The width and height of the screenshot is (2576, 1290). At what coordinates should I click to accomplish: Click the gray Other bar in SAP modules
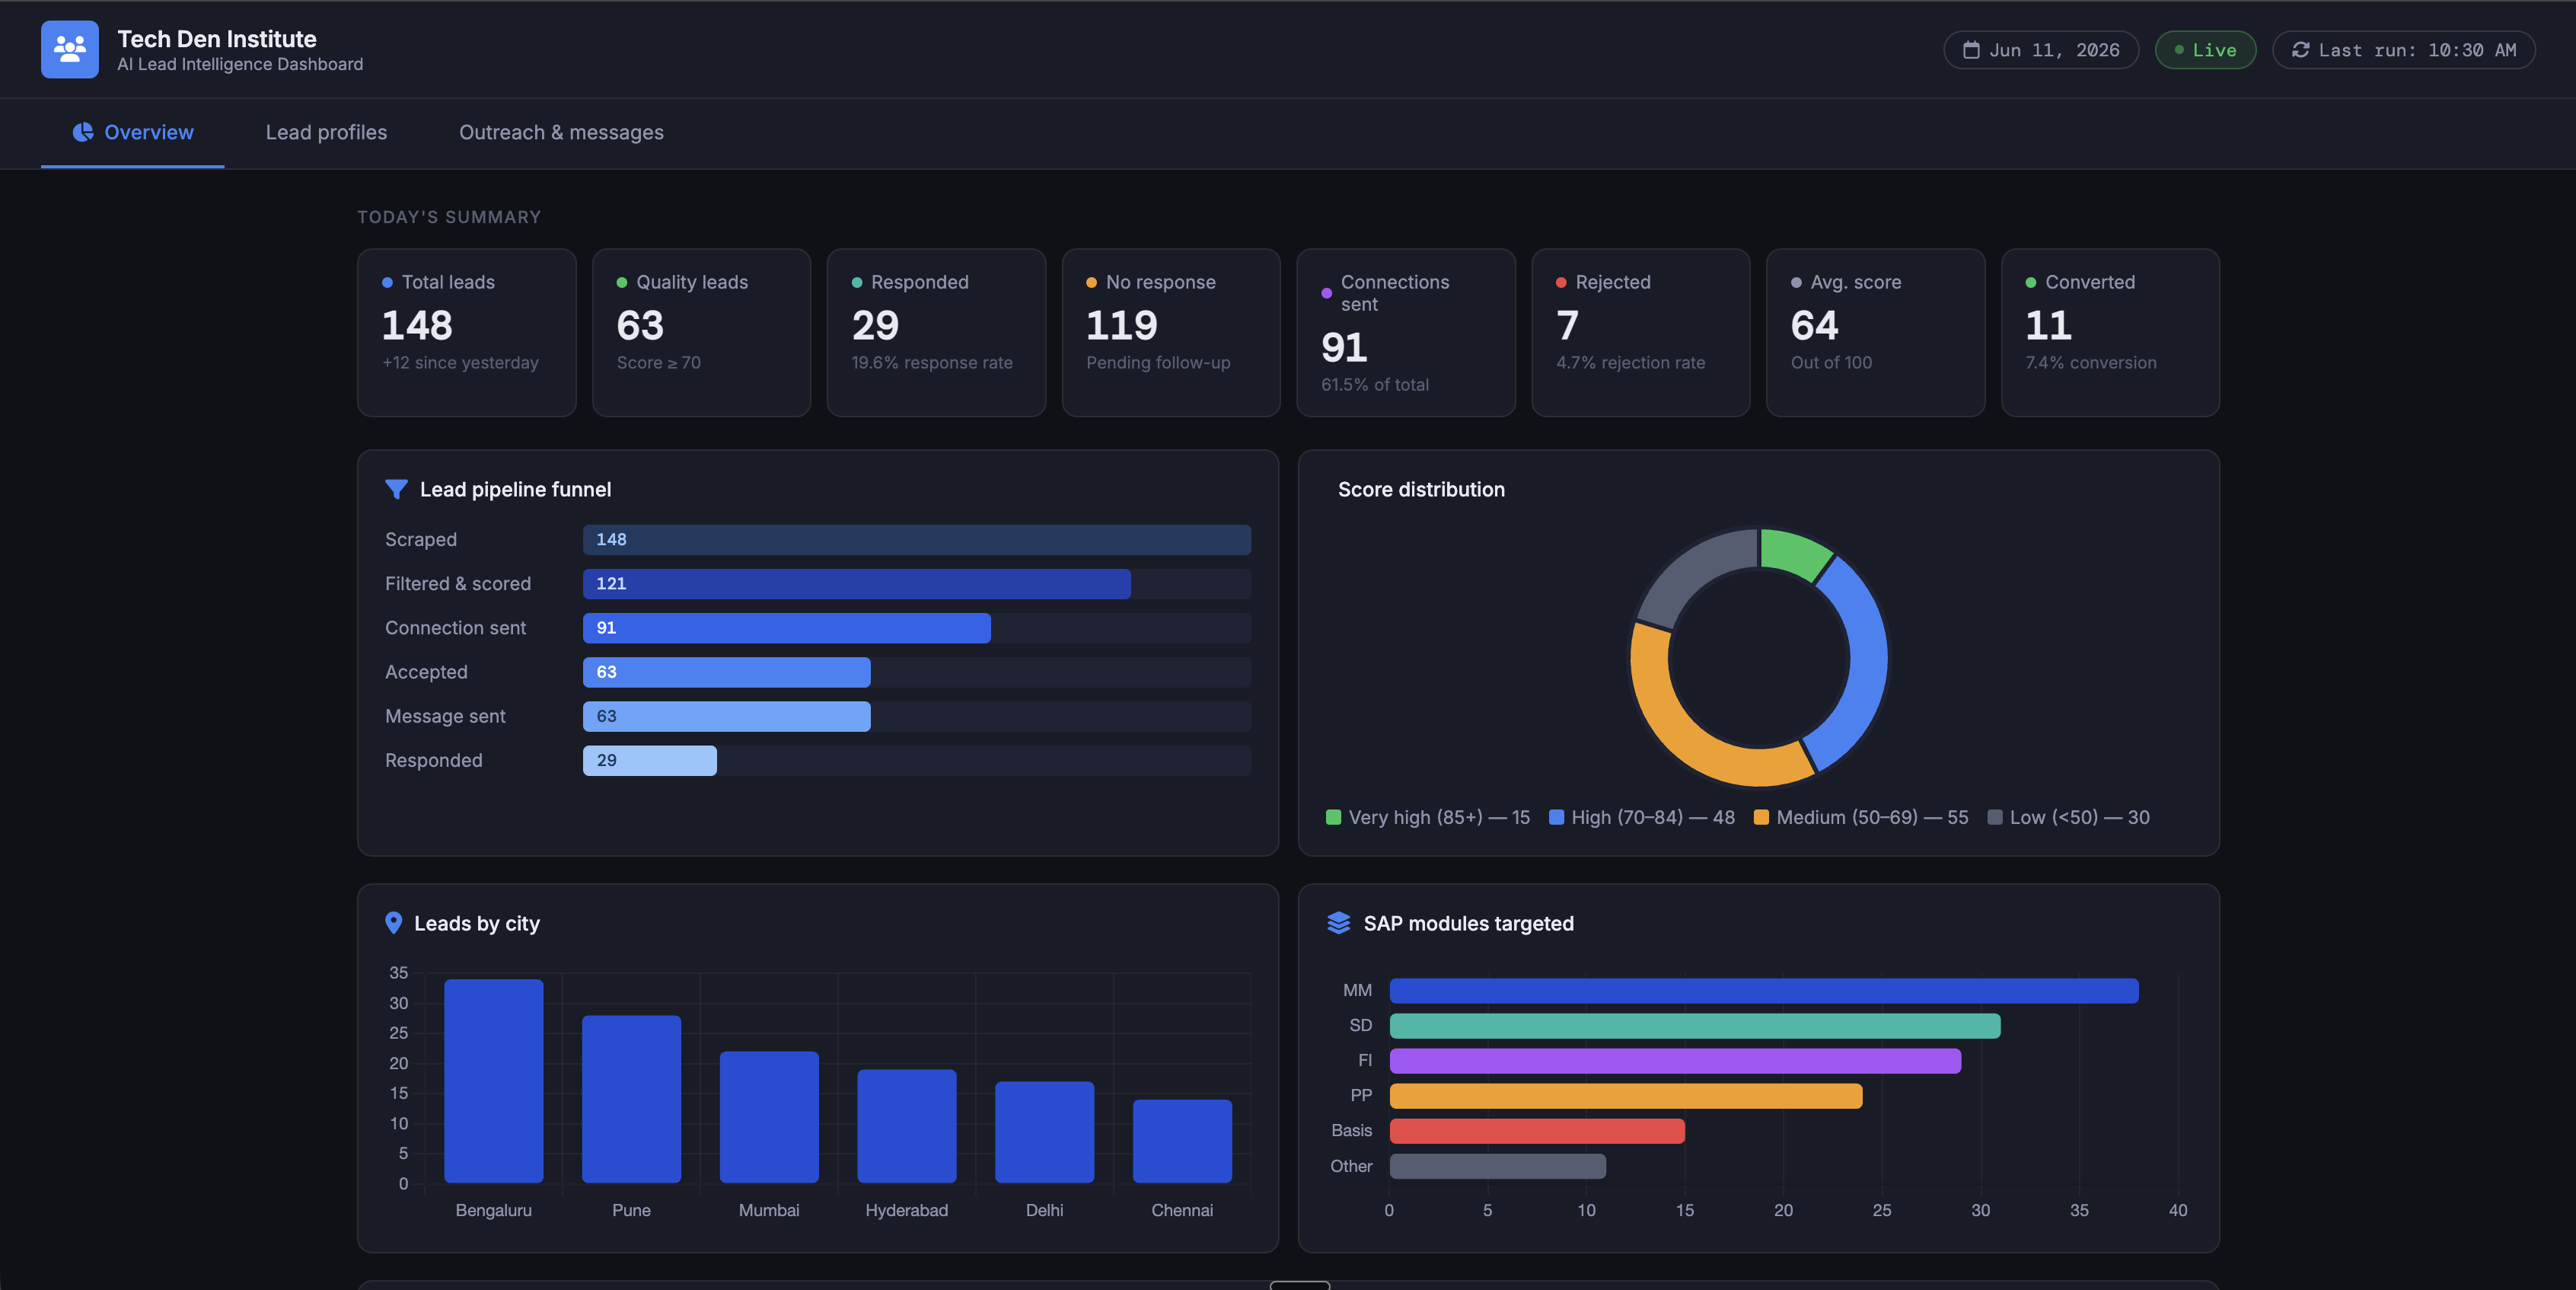coord(1498,1166)
